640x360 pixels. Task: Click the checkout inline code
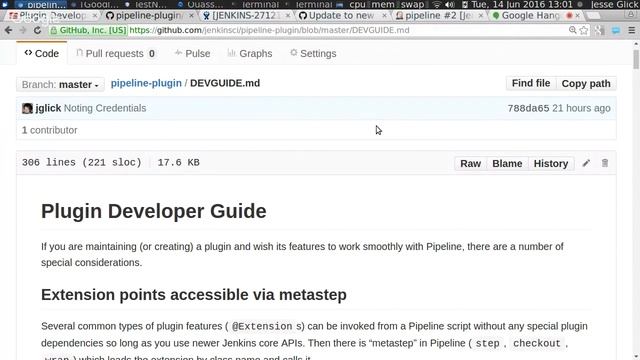coord(537,343)
